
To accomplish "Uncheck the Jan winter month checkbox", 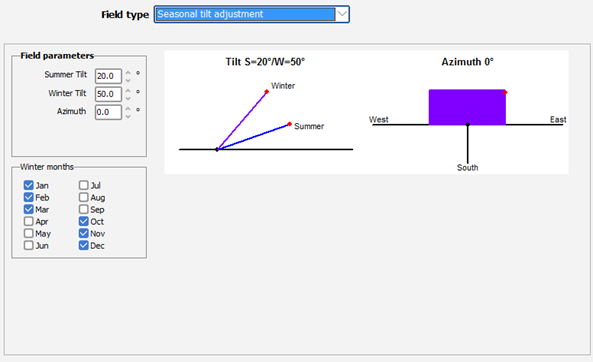I will pos(28,185).
